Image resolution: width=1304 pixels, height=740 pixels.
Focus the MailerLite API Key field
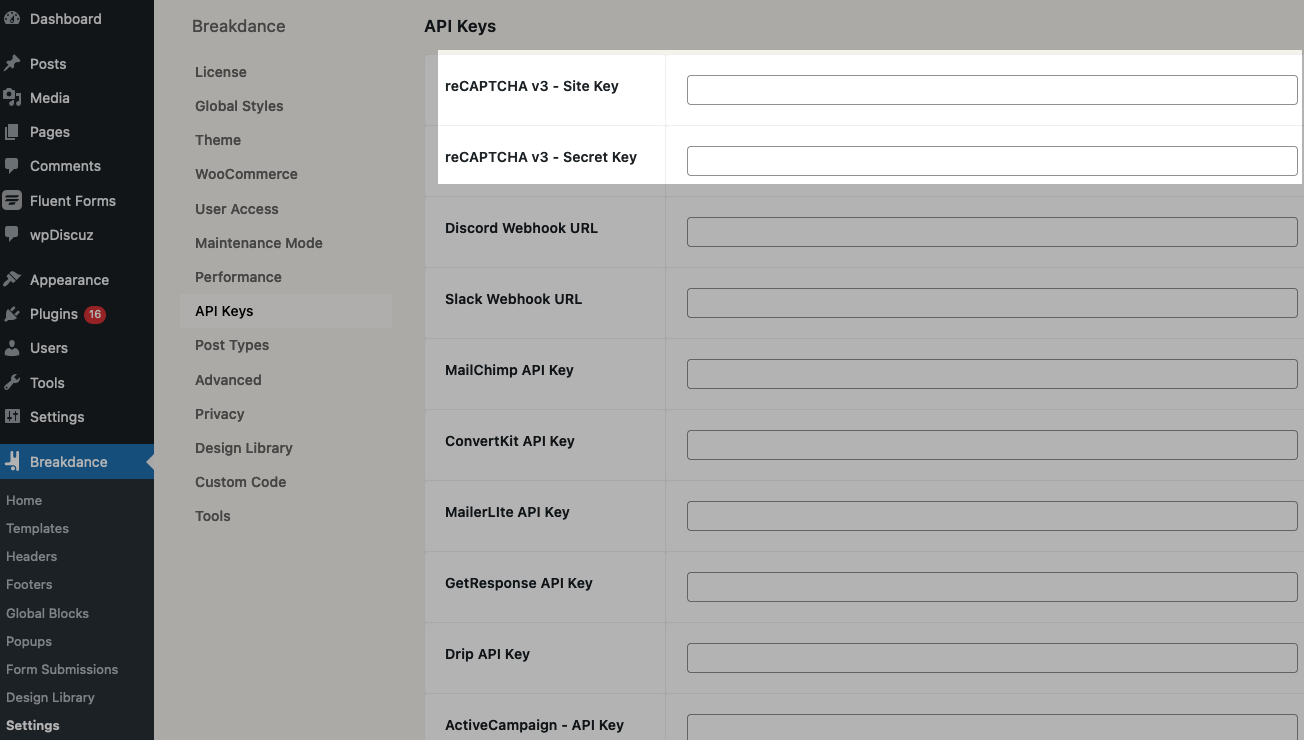click(992, 516)
